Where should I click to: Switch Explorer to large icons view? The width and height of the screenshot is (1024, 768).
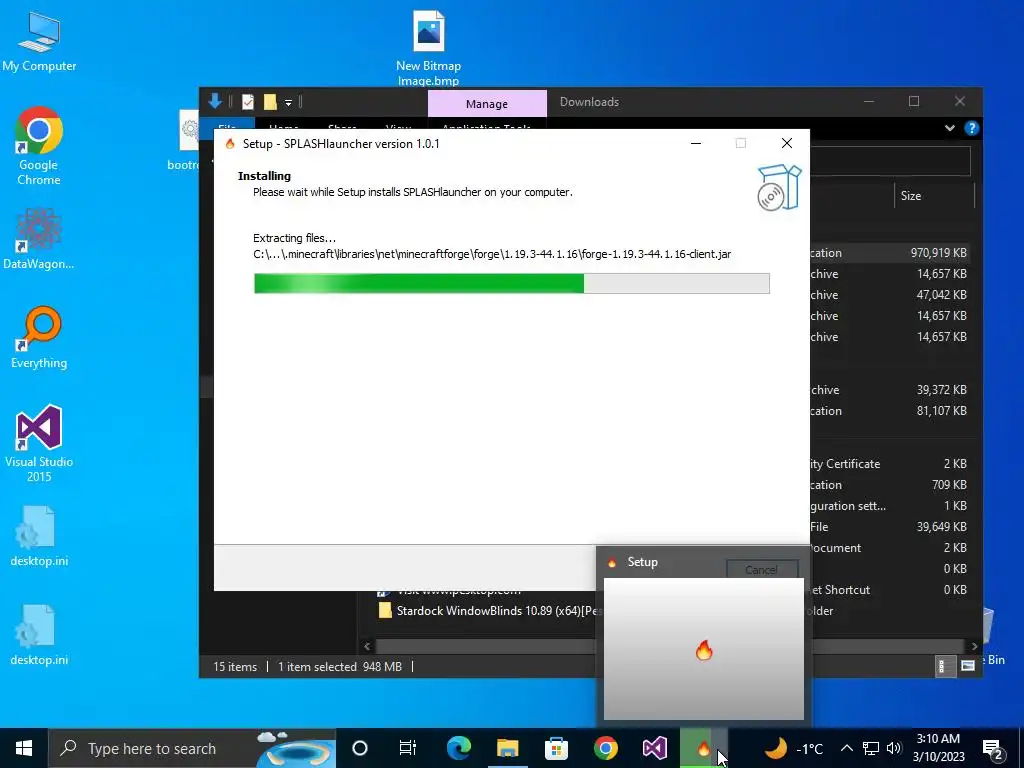(x=968, y=666)
